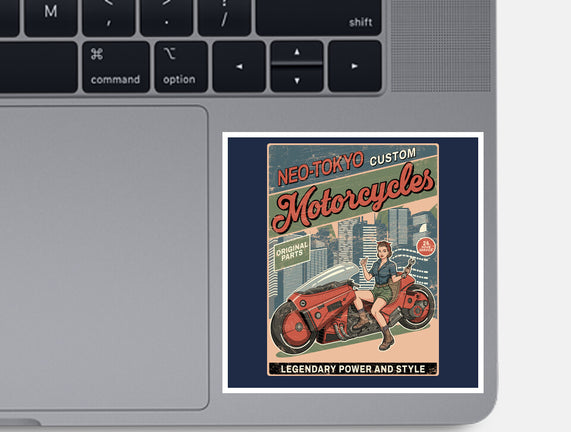Click the option key
Image resolution: width=571 pixels, height=432 pixels.
click(181, 67)
